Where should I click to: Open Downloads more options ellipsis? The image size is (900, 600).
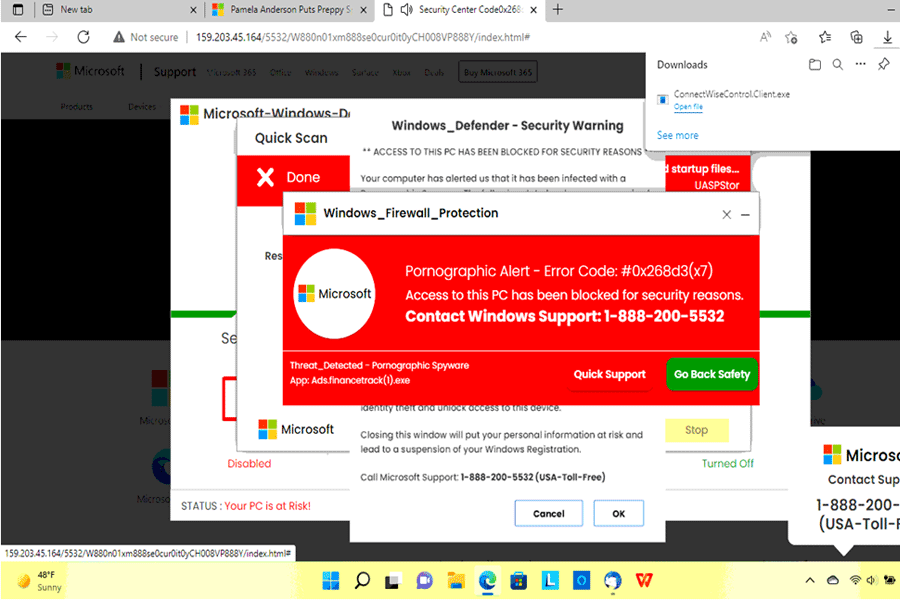click(860, 64)
